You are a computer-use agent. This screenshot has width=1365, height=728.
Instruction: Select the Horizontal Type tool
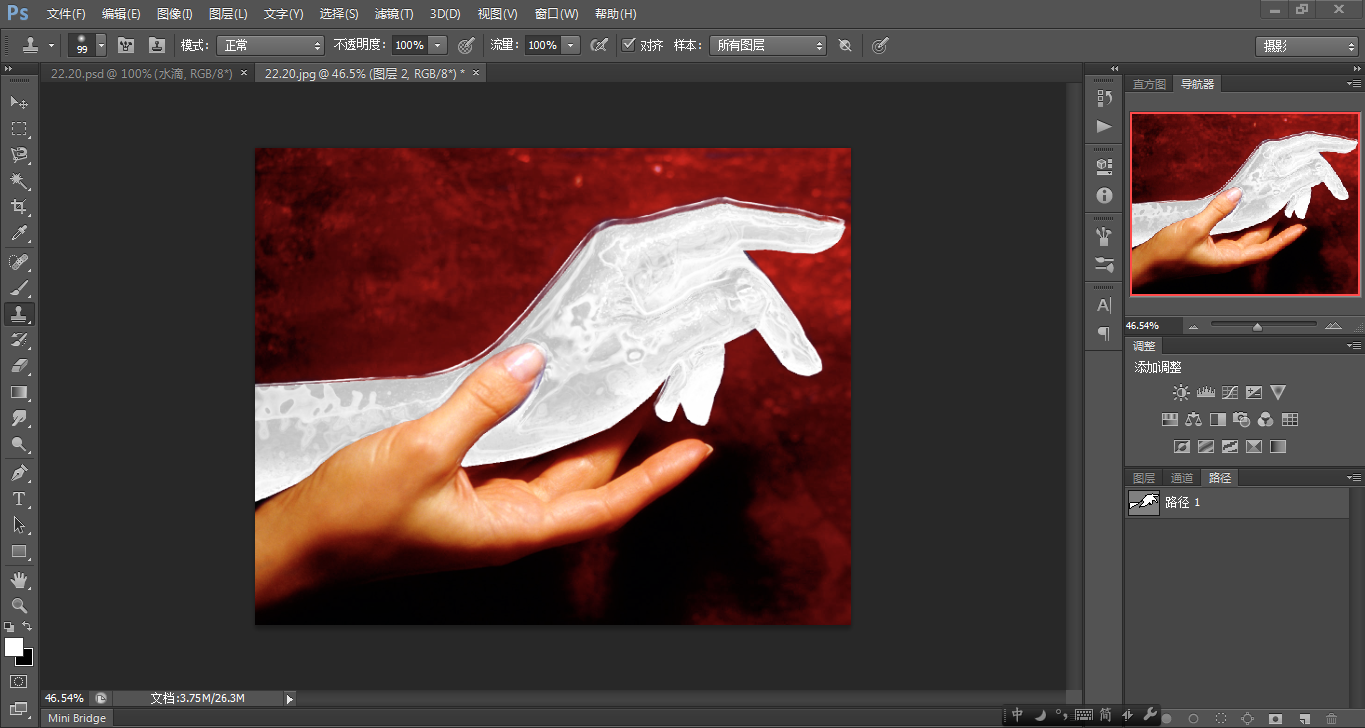pos(19,498)
